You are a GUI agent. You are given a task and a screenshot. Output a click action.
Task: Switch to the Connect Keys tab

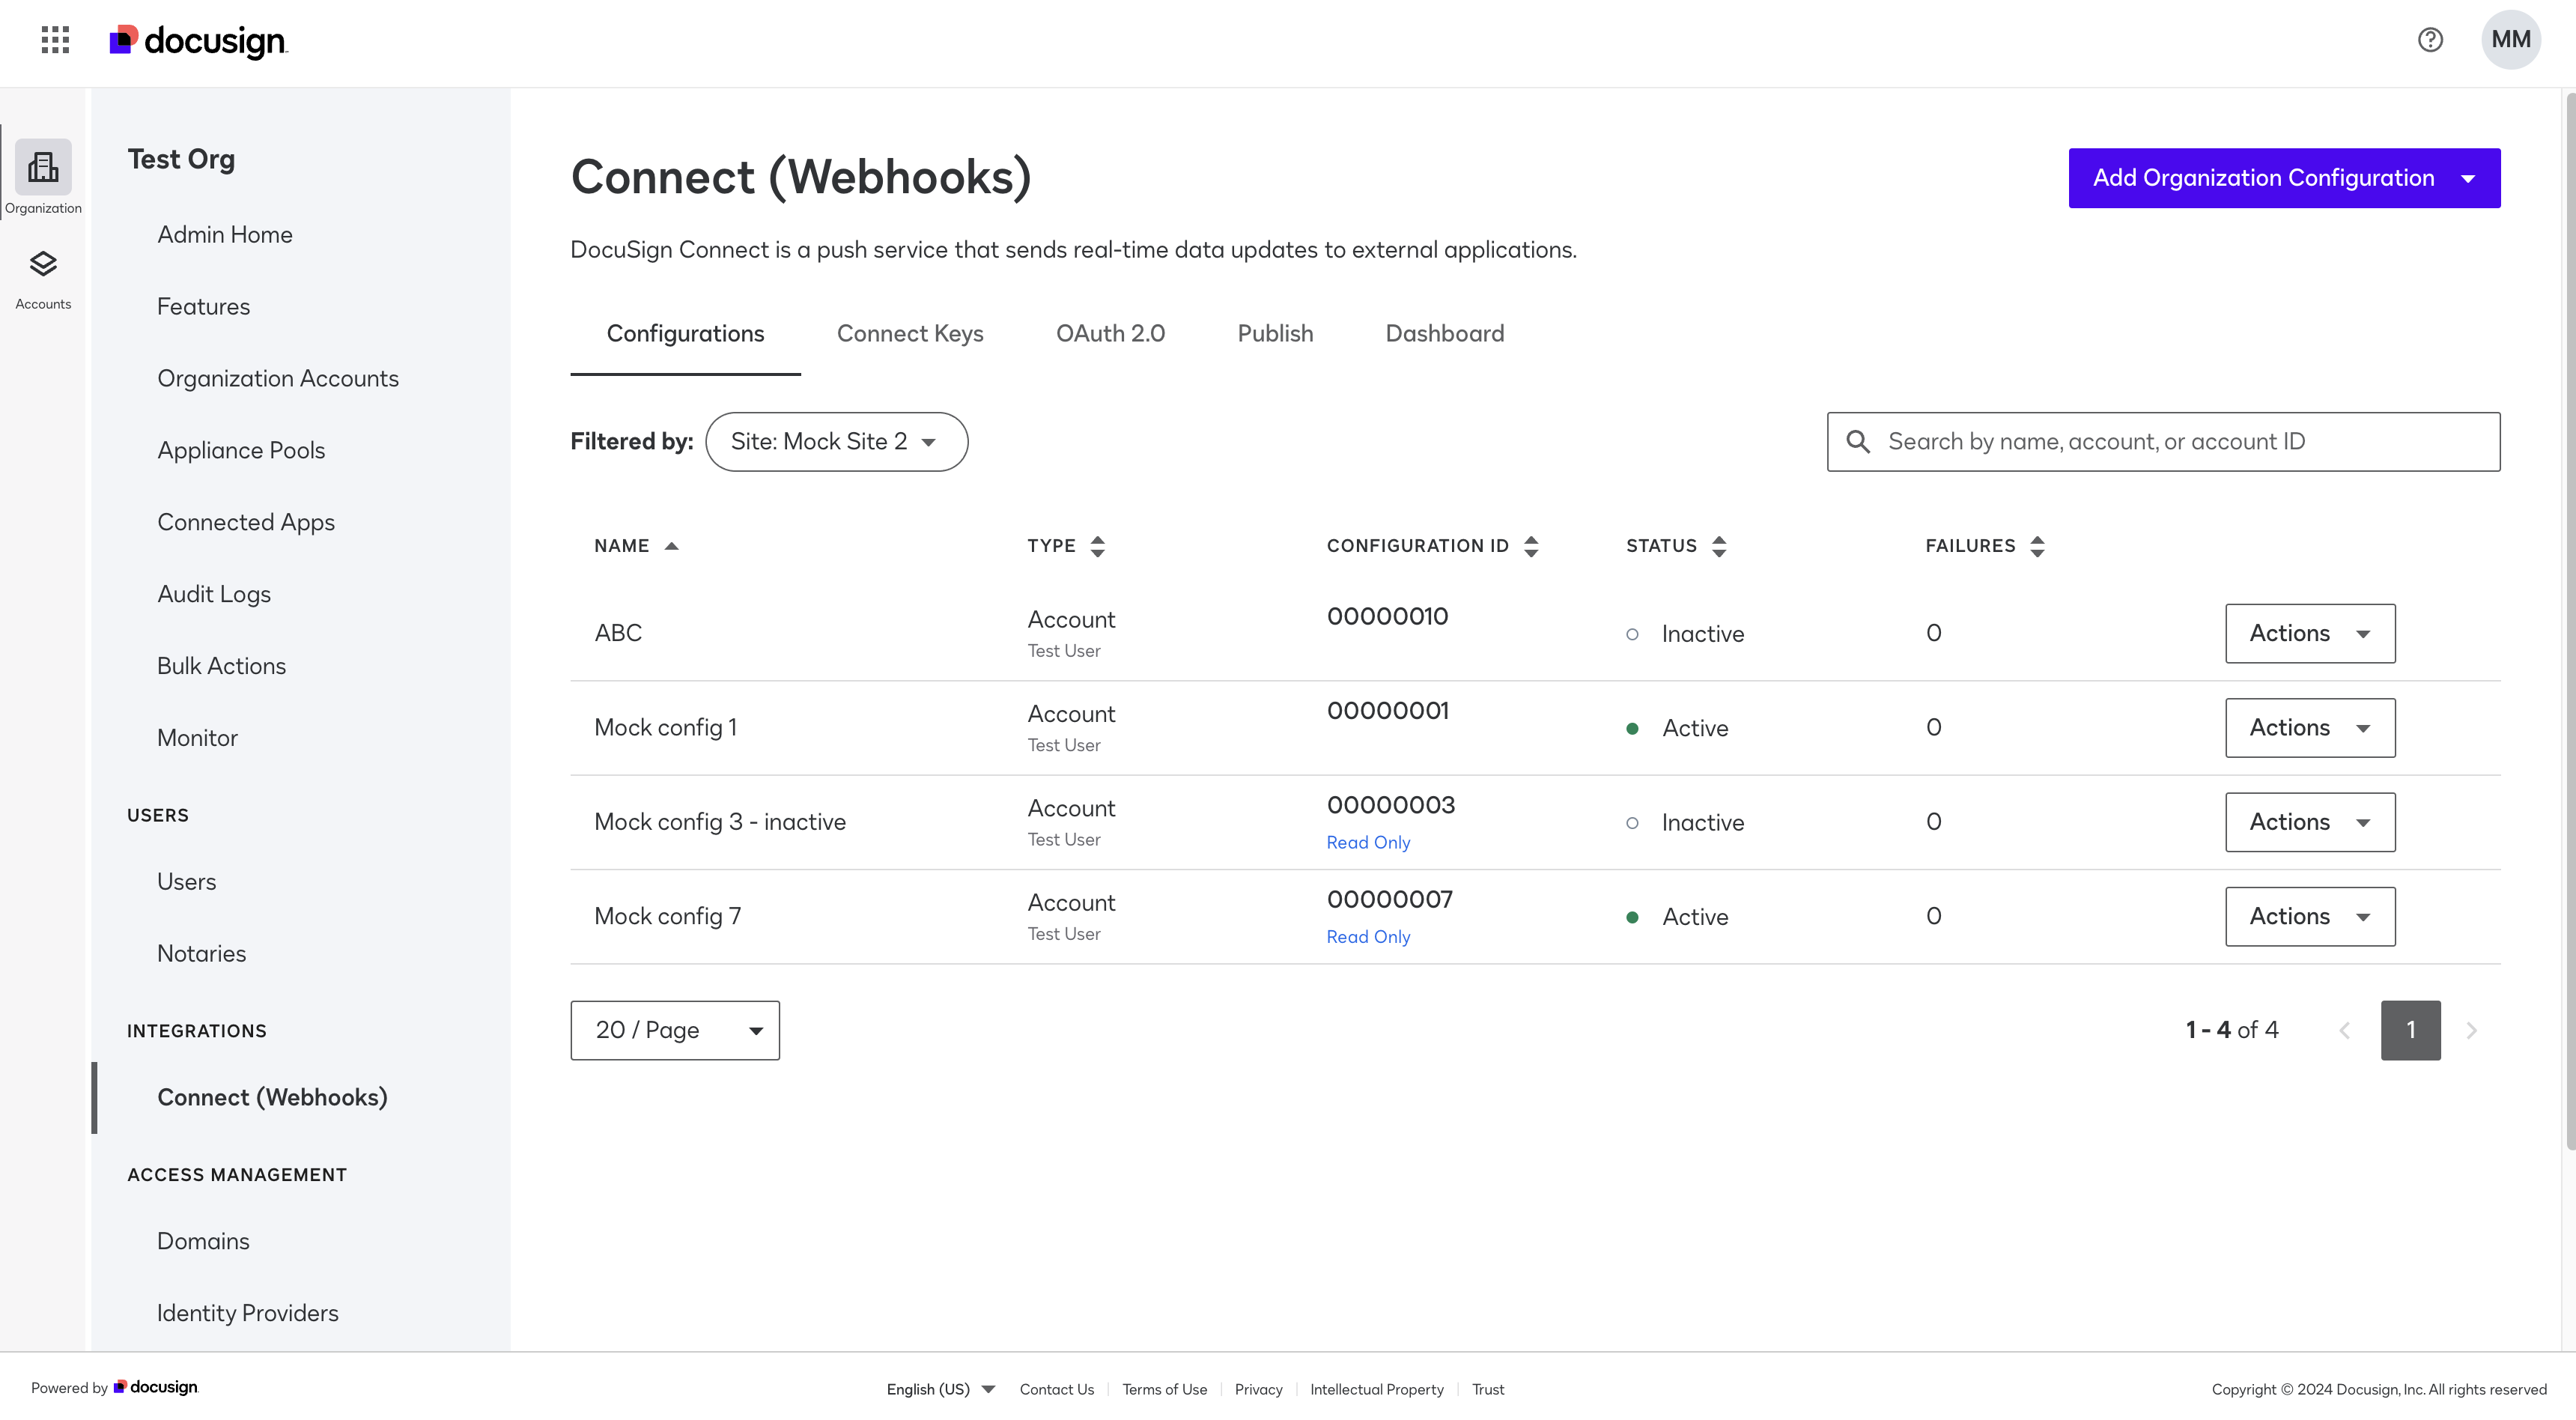coord(909,333)
